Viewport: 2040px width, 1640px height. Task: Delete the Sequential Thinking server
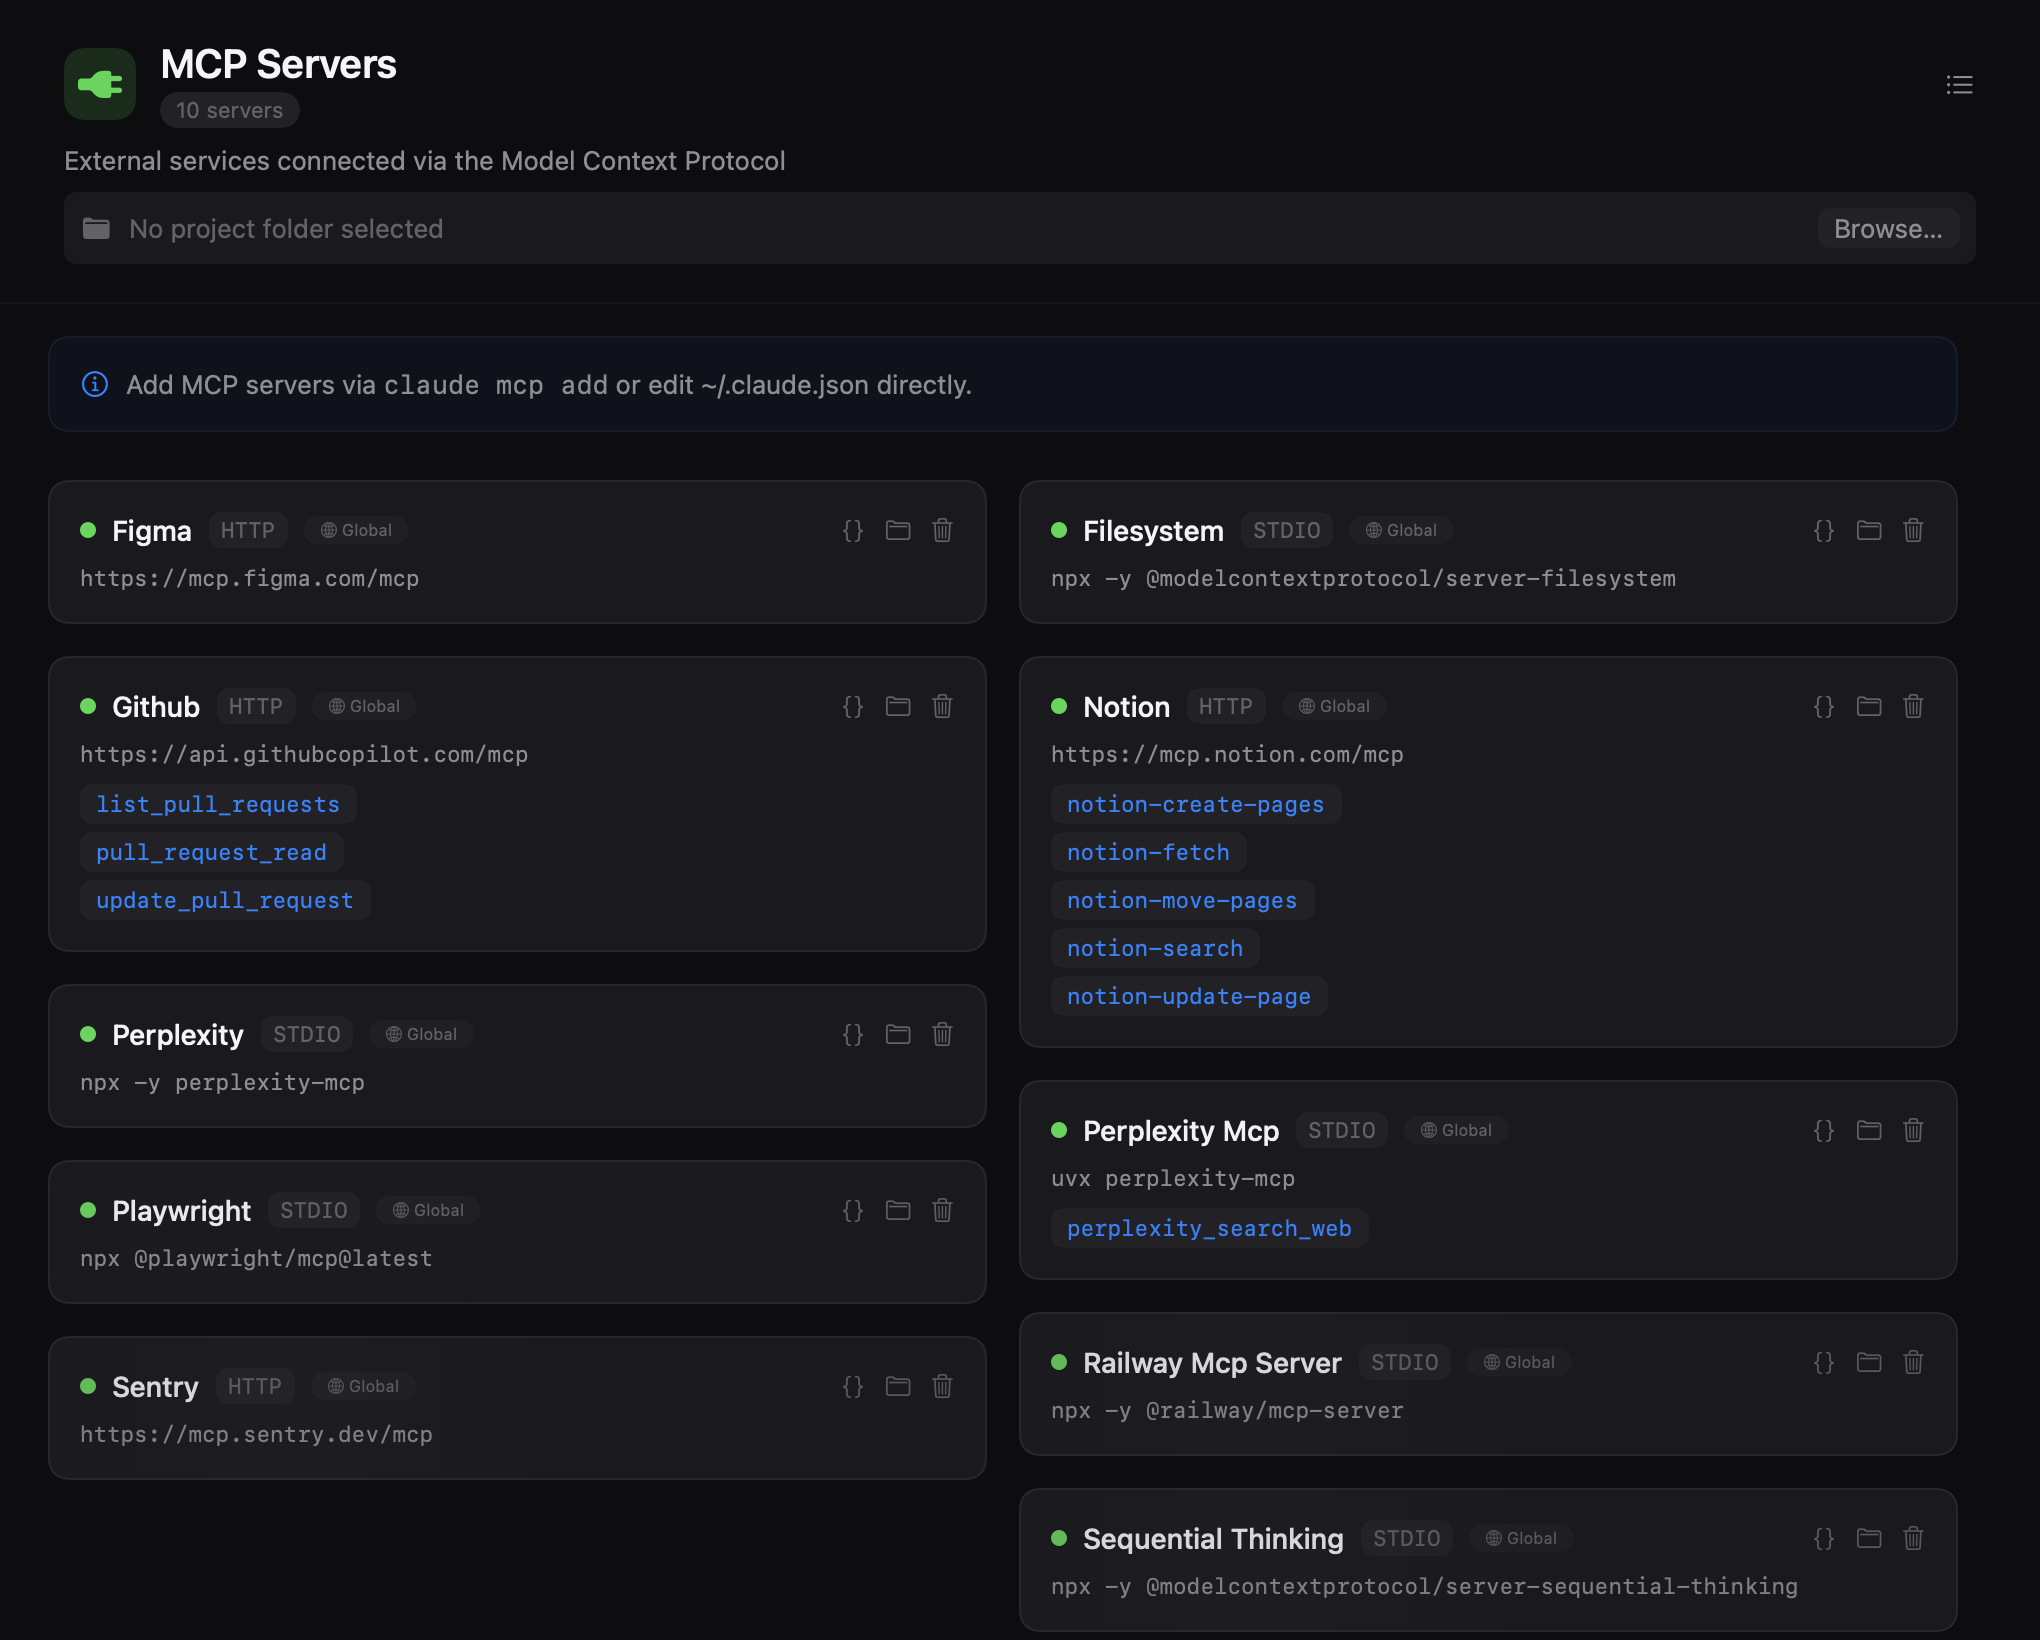(1913, 1539)
